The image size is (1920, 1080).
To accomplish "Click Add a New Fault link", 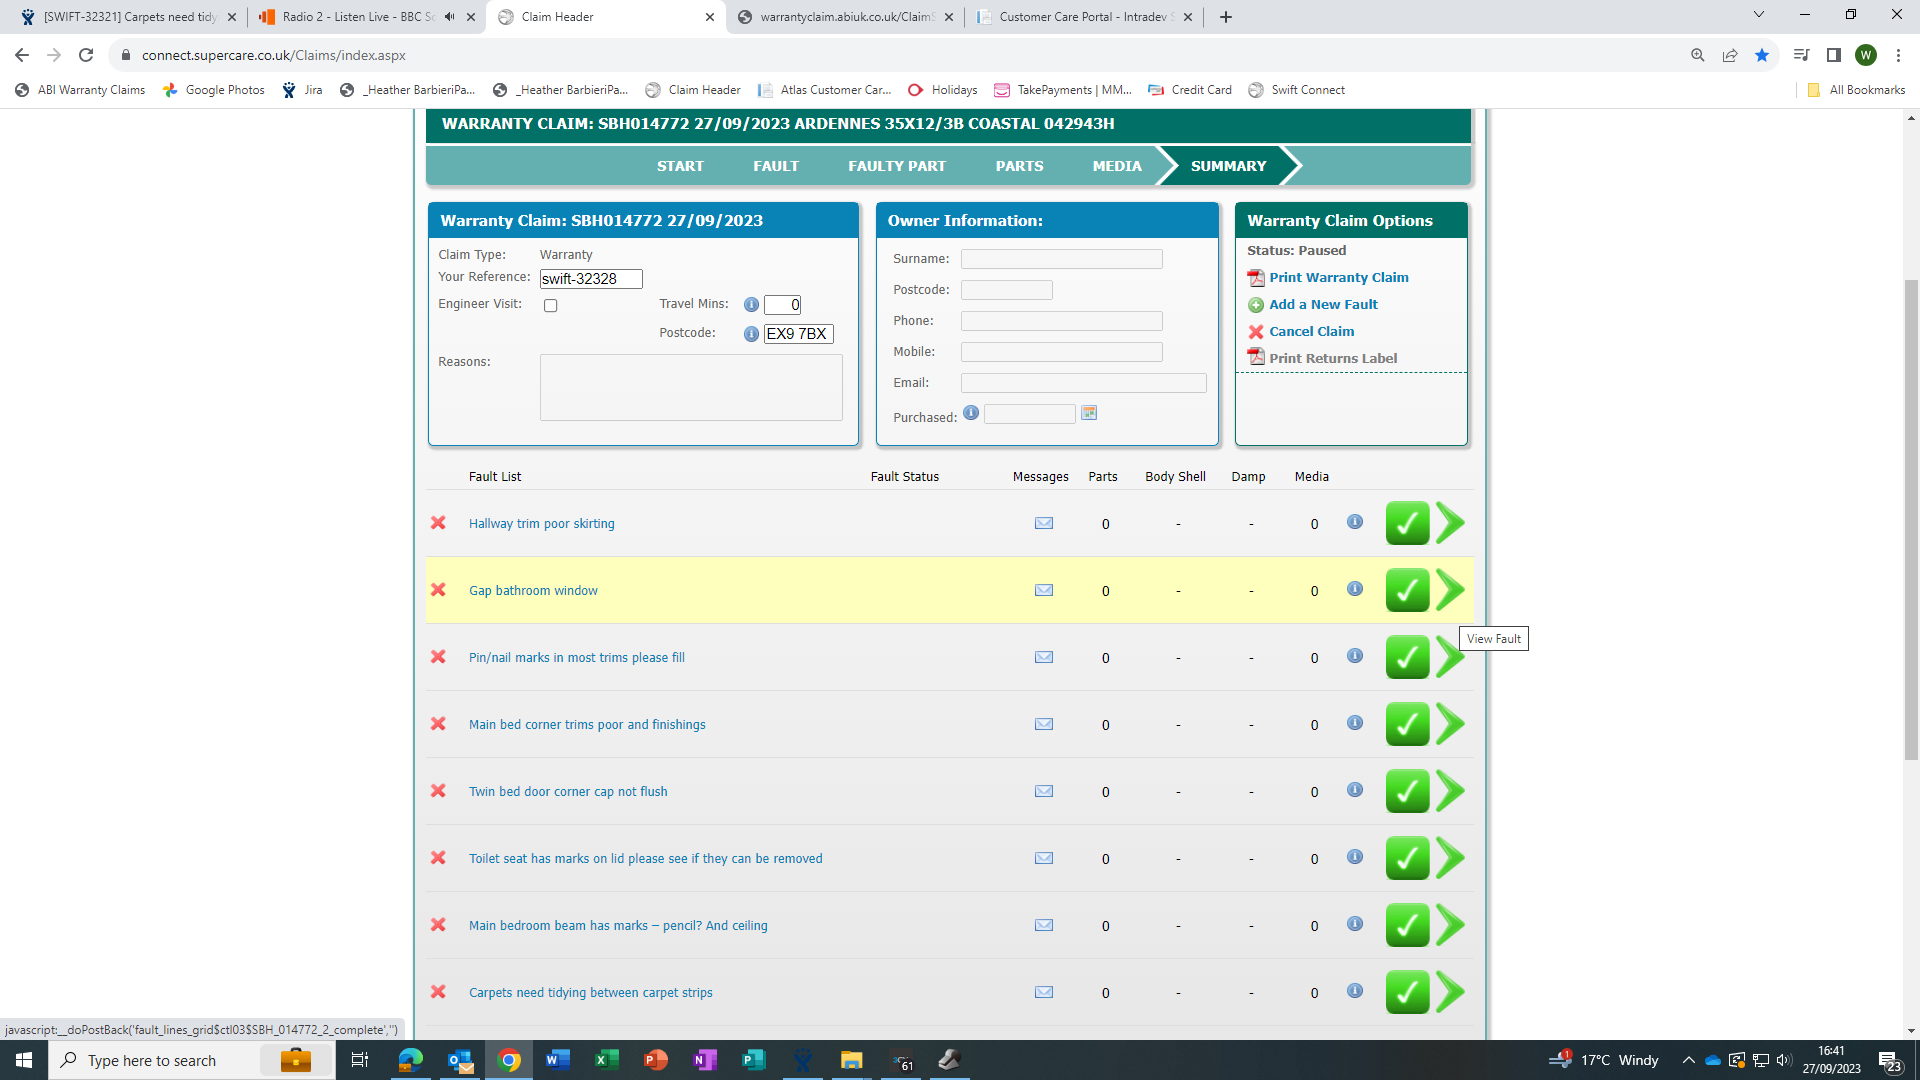I will [x=1322, y=305].
